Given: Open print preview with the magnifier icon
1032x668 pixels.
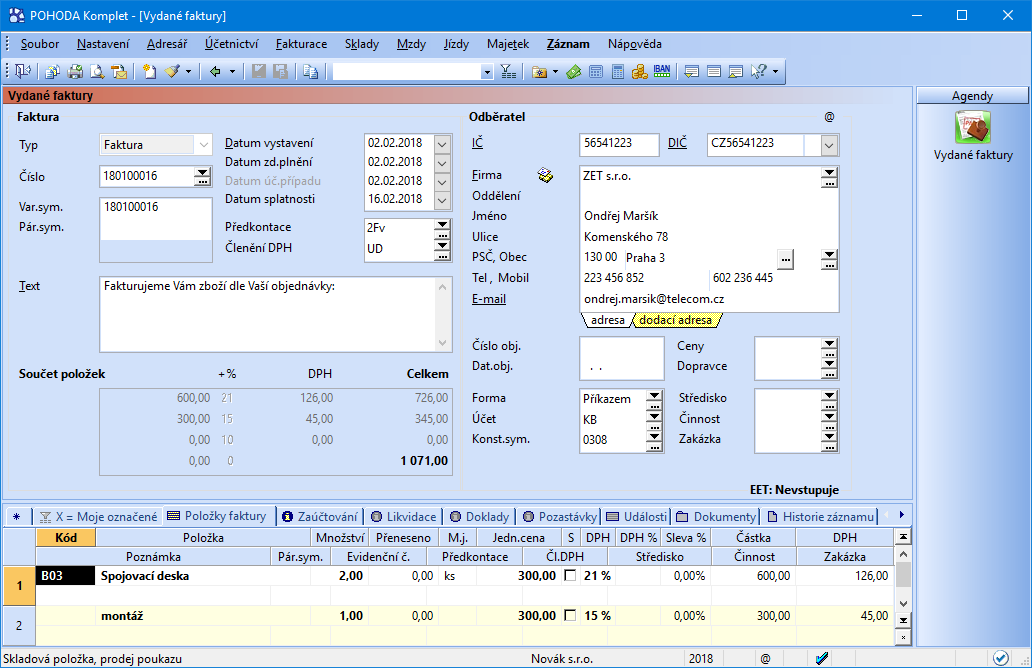Looking at the screenshot, I should click(x=97, y=71).
